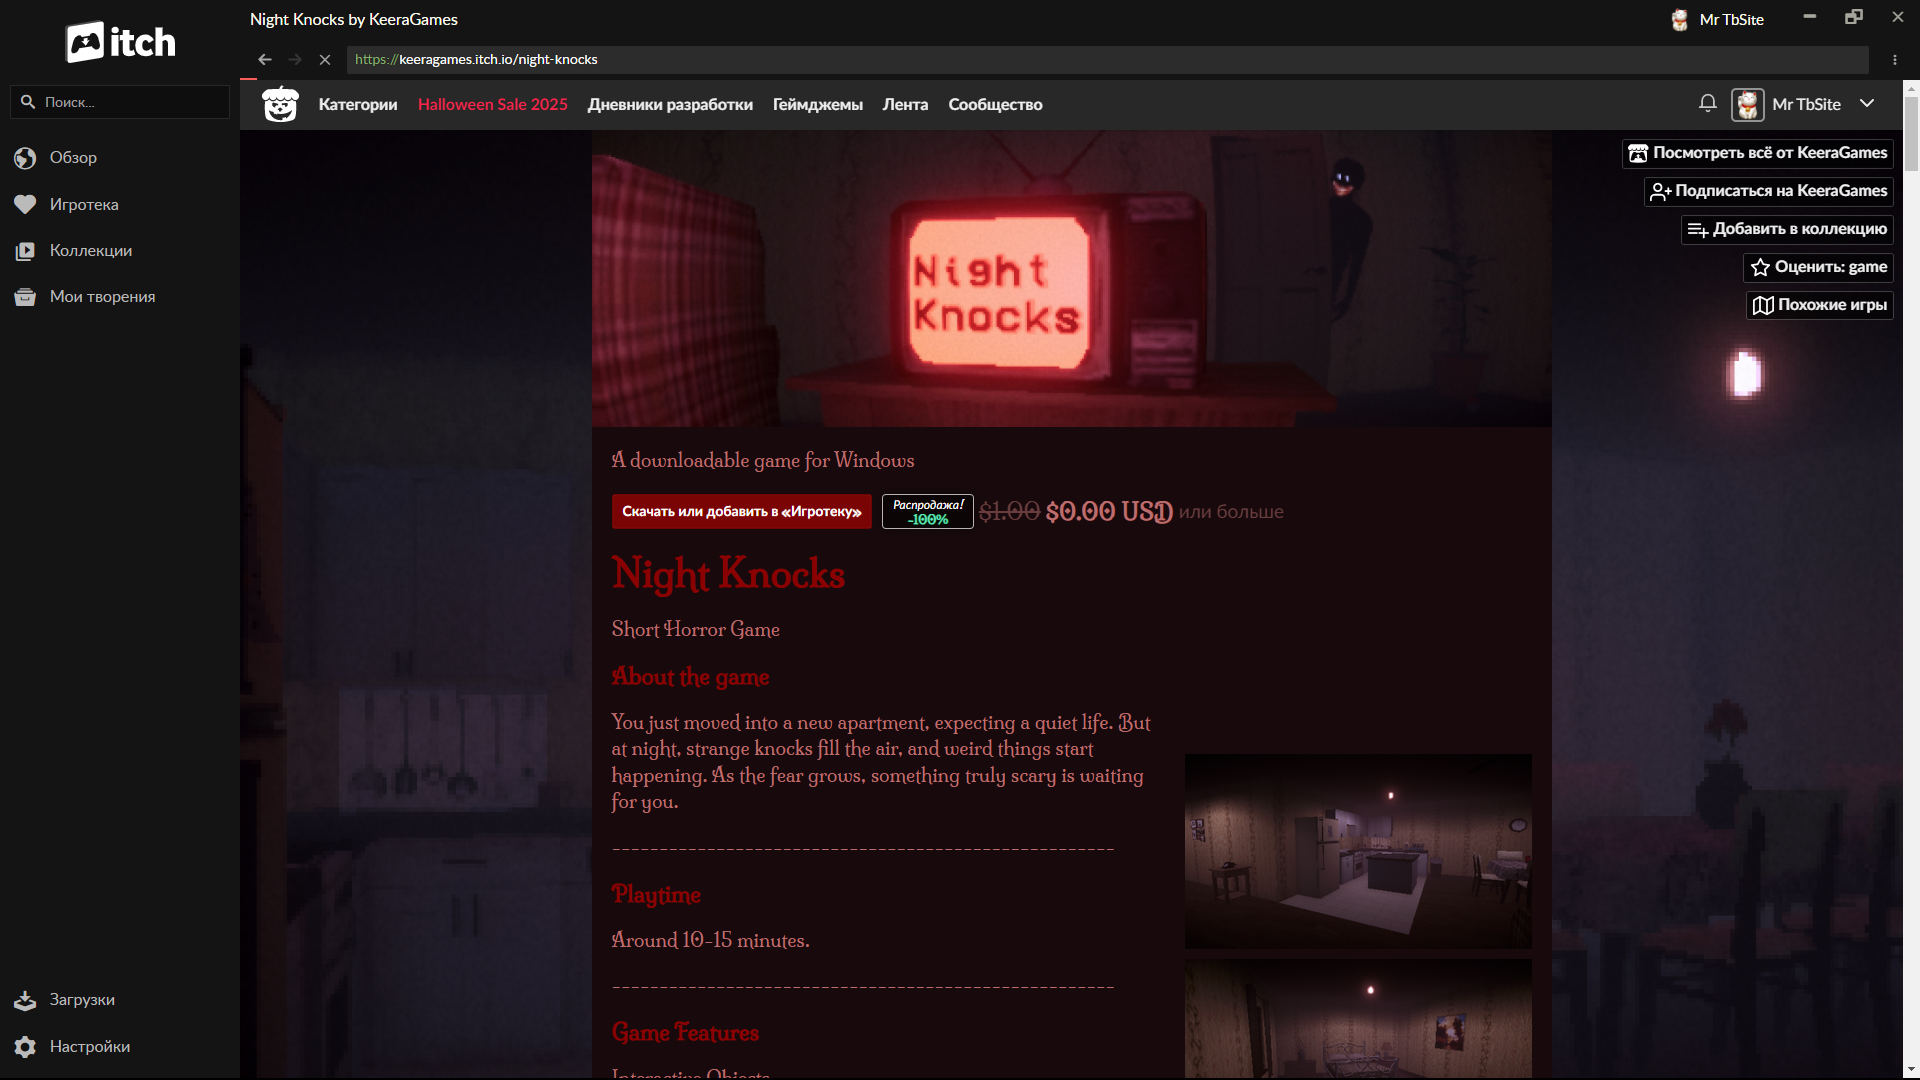The height and width of the screenshot is (1080, 1920).
Task: Open the notifications bell
Action: click(x=1708, y=103)
